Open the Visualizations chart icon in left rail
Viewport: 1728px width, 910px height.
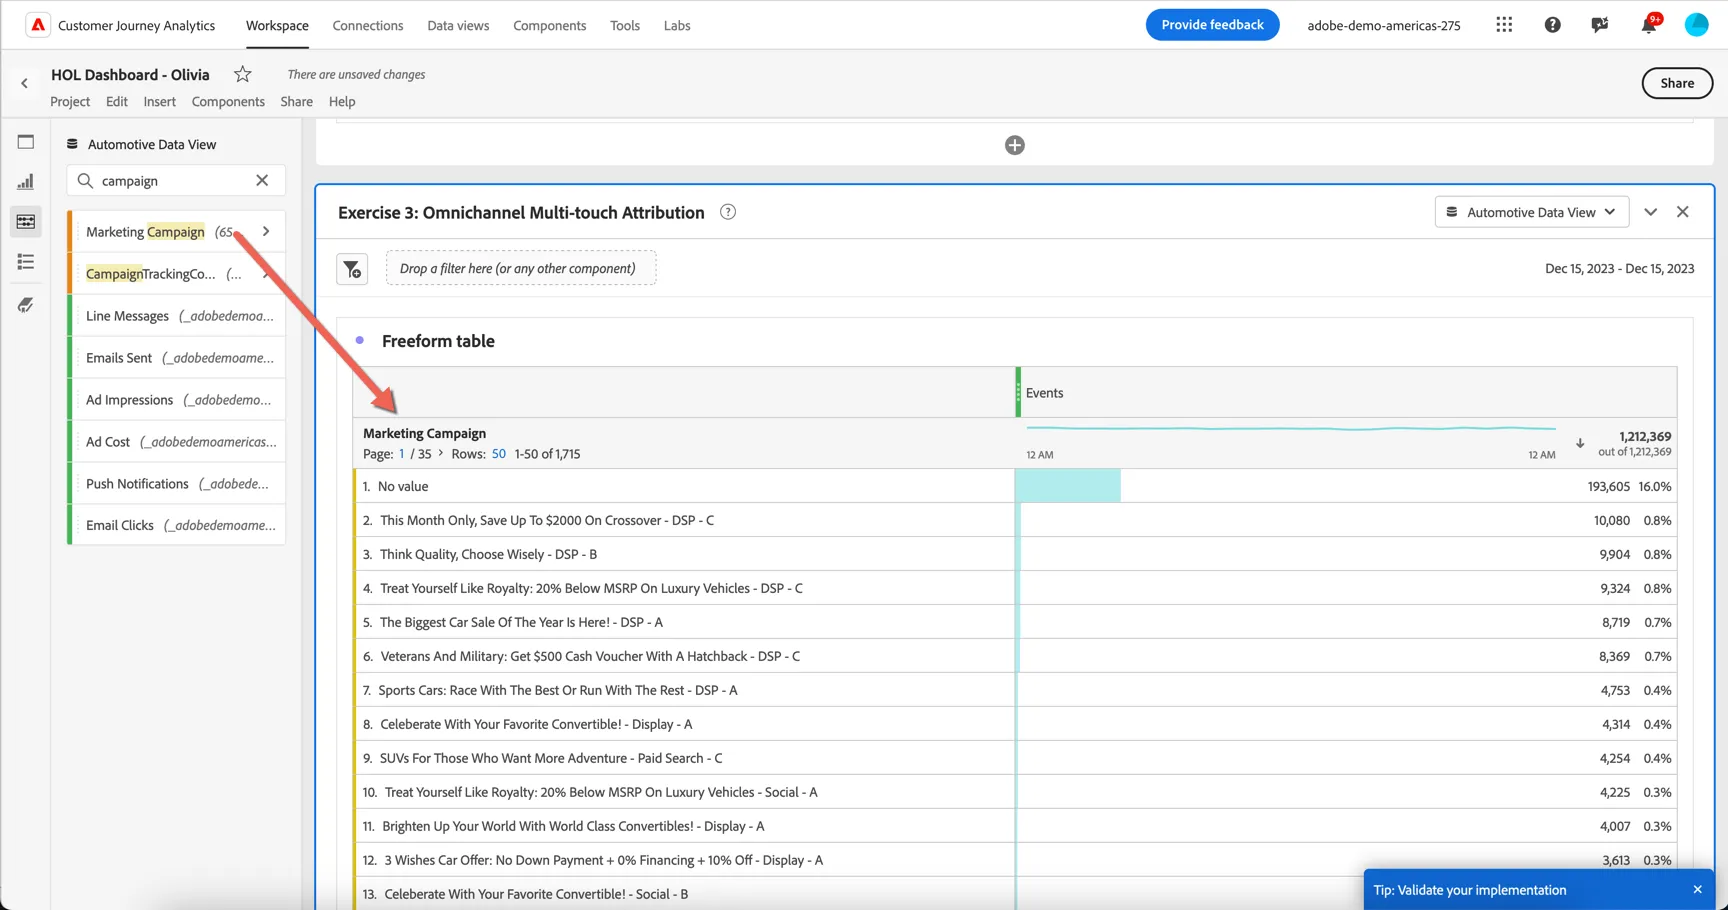tap(26, 182)
